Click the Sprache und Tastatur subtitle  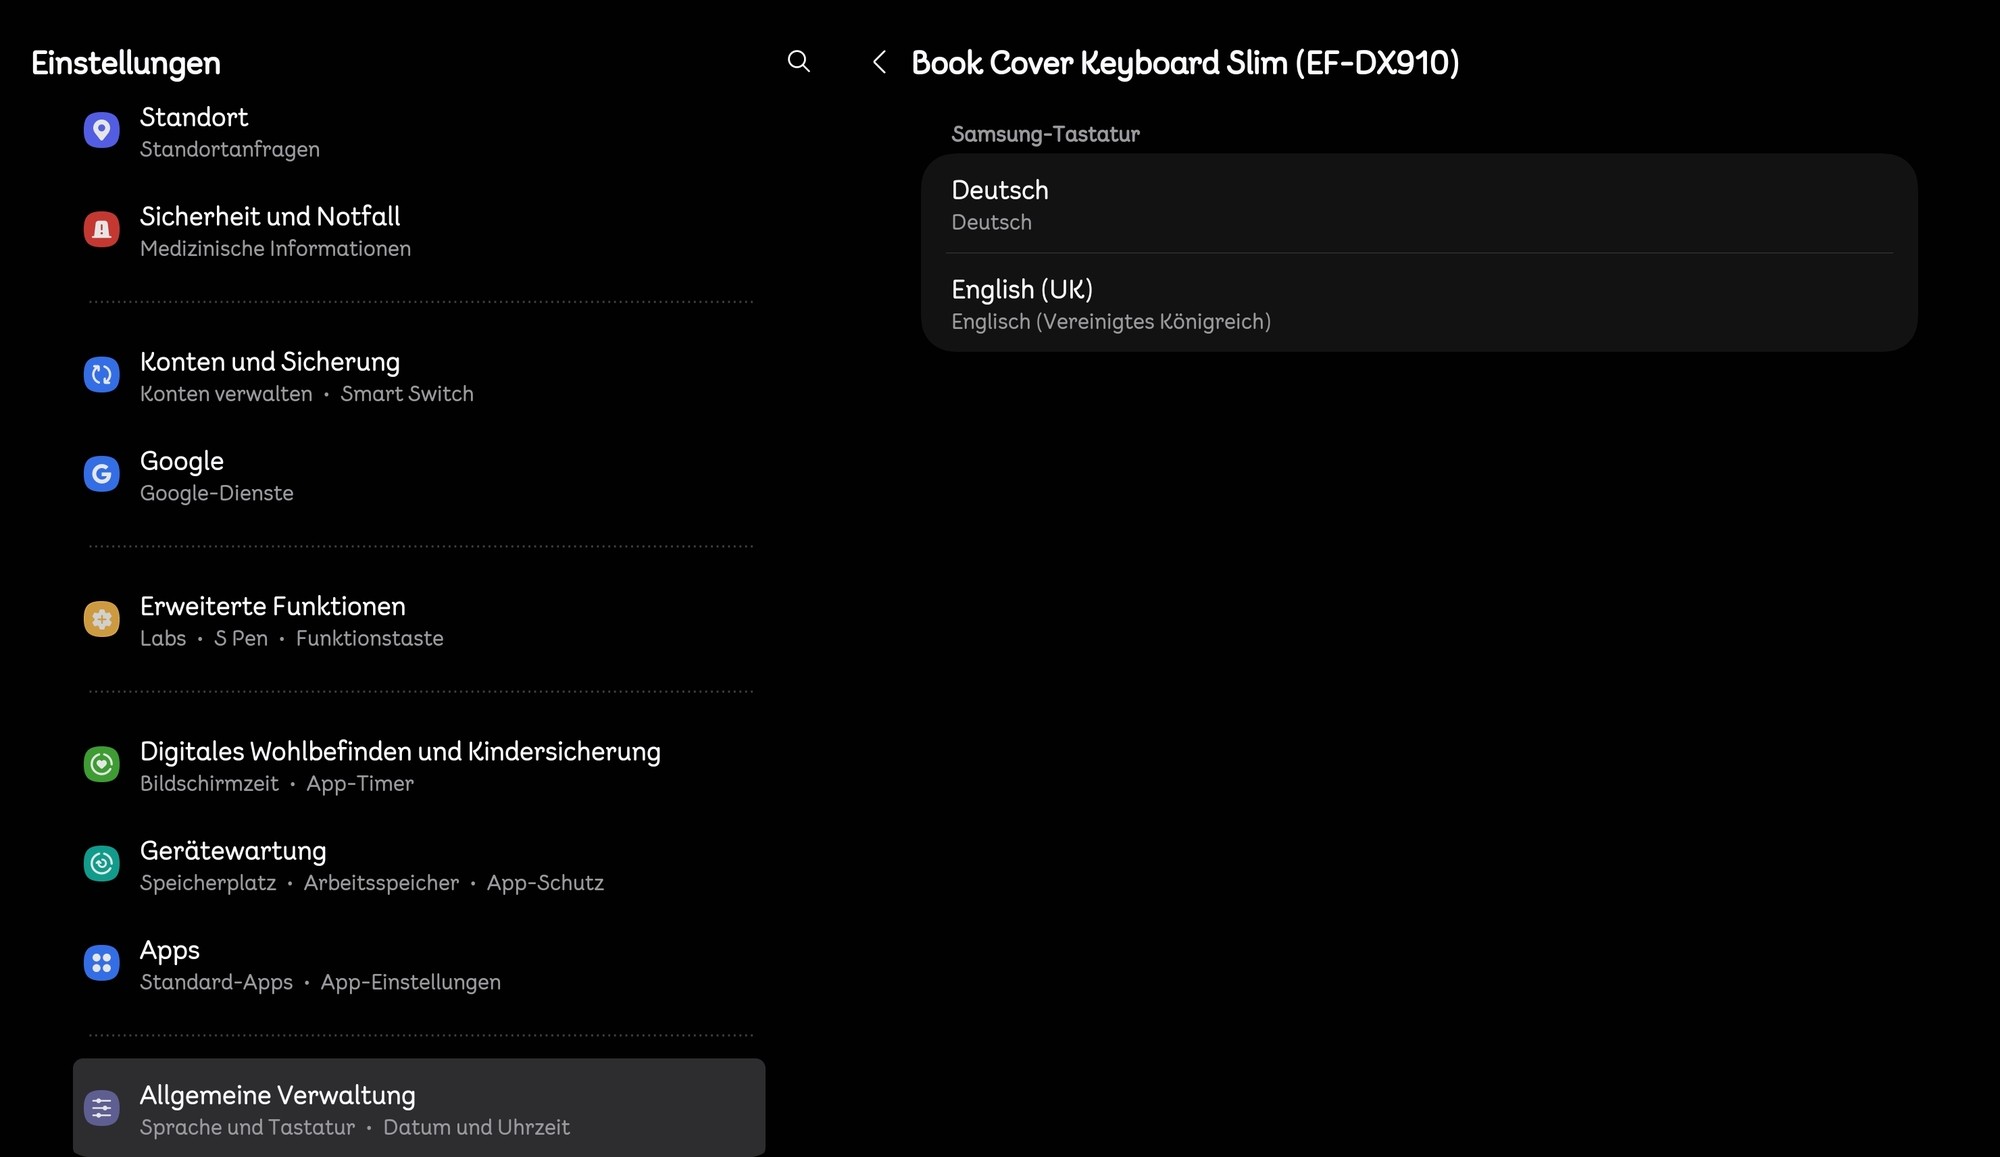[x=247, y=1127]
